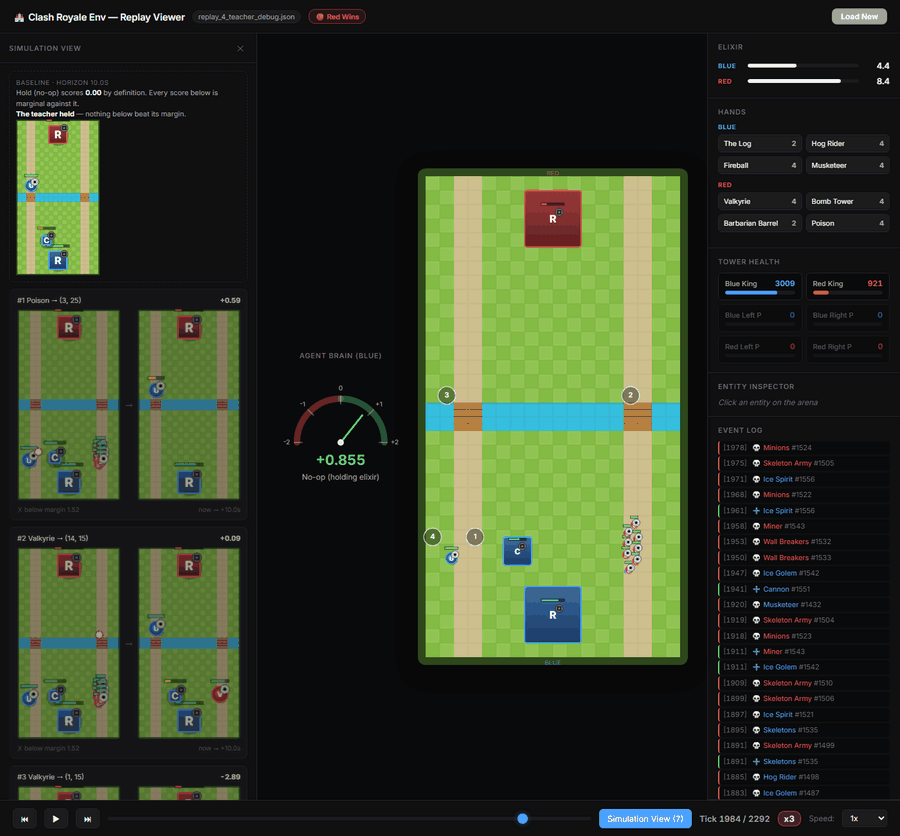Click skull icon for Minions #1524 event
Screen dimensions: 900x836
(757, 448)
